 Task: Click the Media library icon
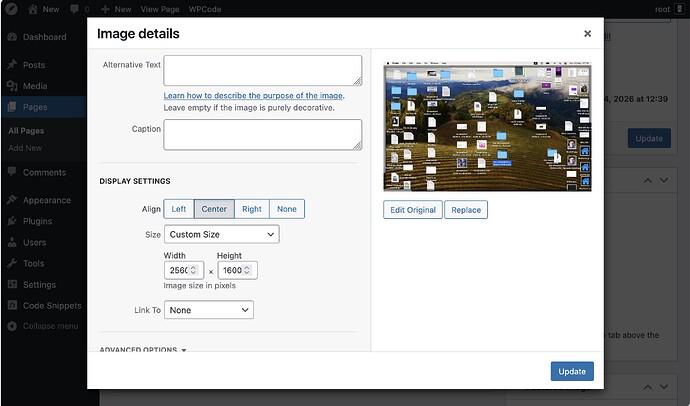12,86
